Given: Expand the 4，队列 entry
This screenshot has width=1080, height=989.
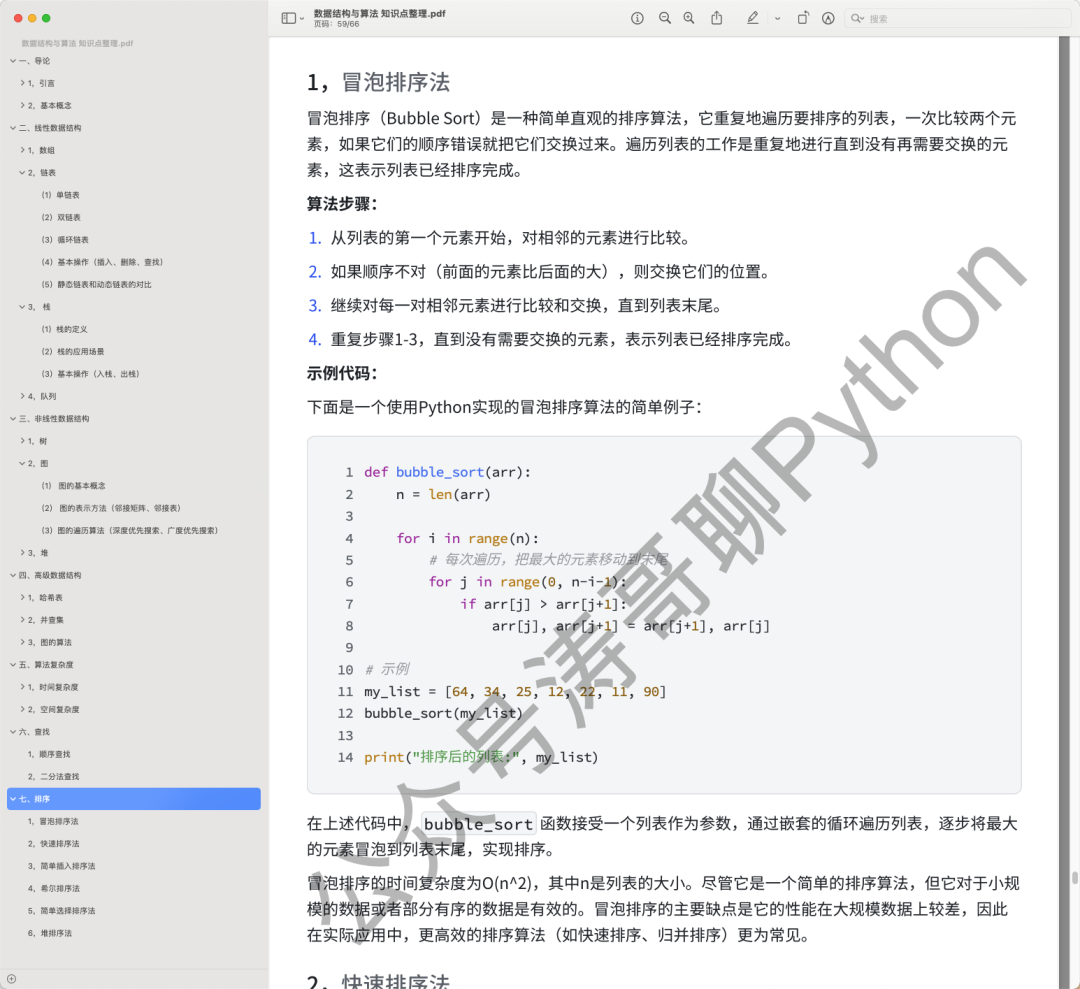Looking at the screenshot, I should pos(21,395).
